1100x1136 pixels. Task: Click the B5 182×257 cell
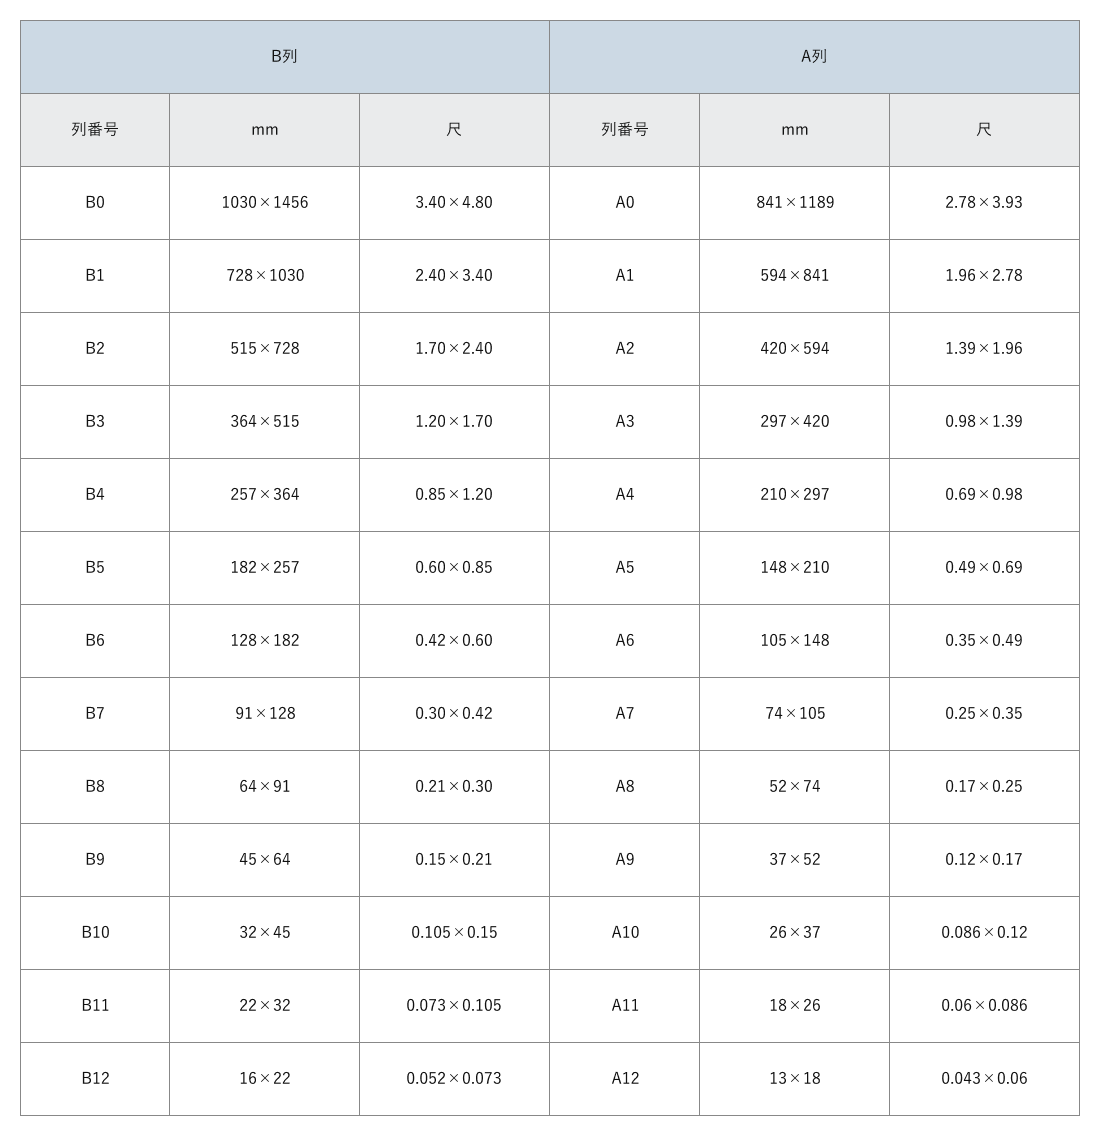tap(264, 568)
